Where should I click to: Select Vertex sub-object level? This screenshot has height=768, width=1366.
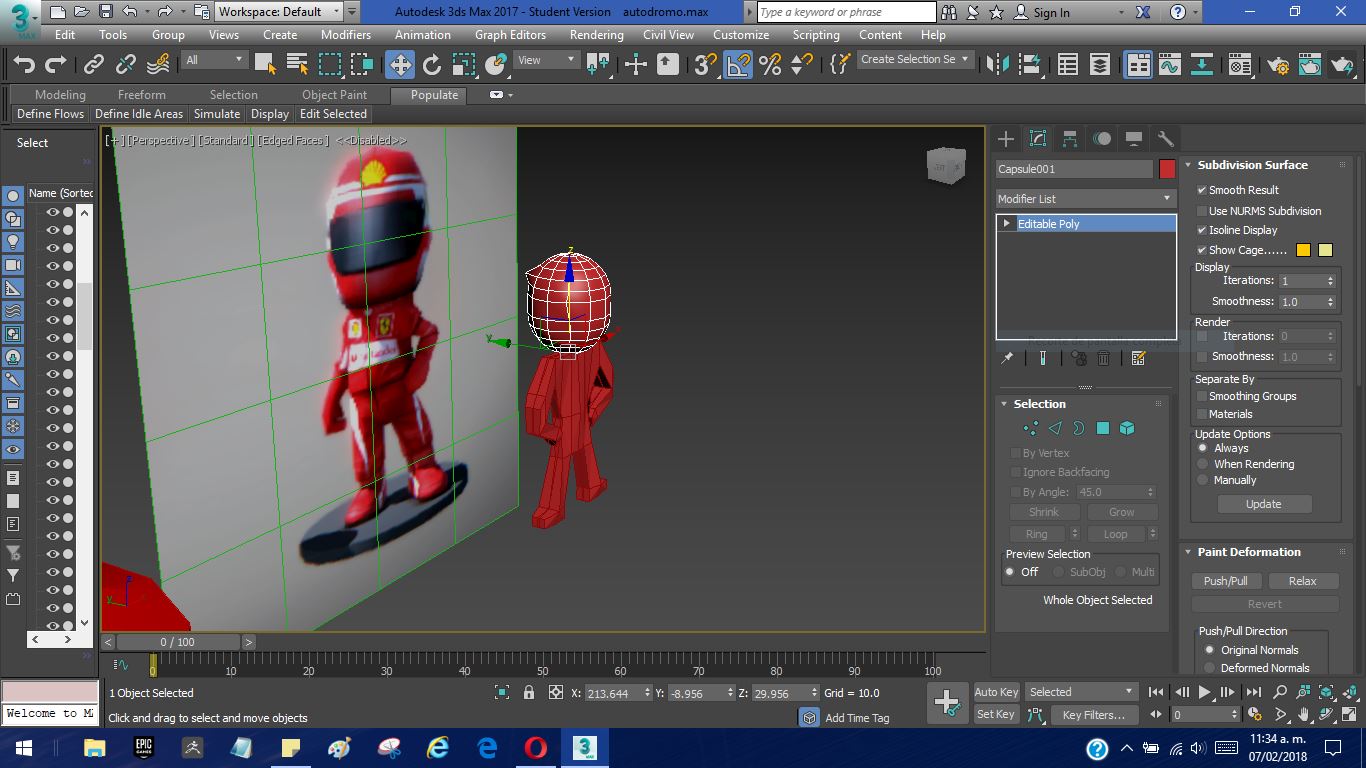1031,428
